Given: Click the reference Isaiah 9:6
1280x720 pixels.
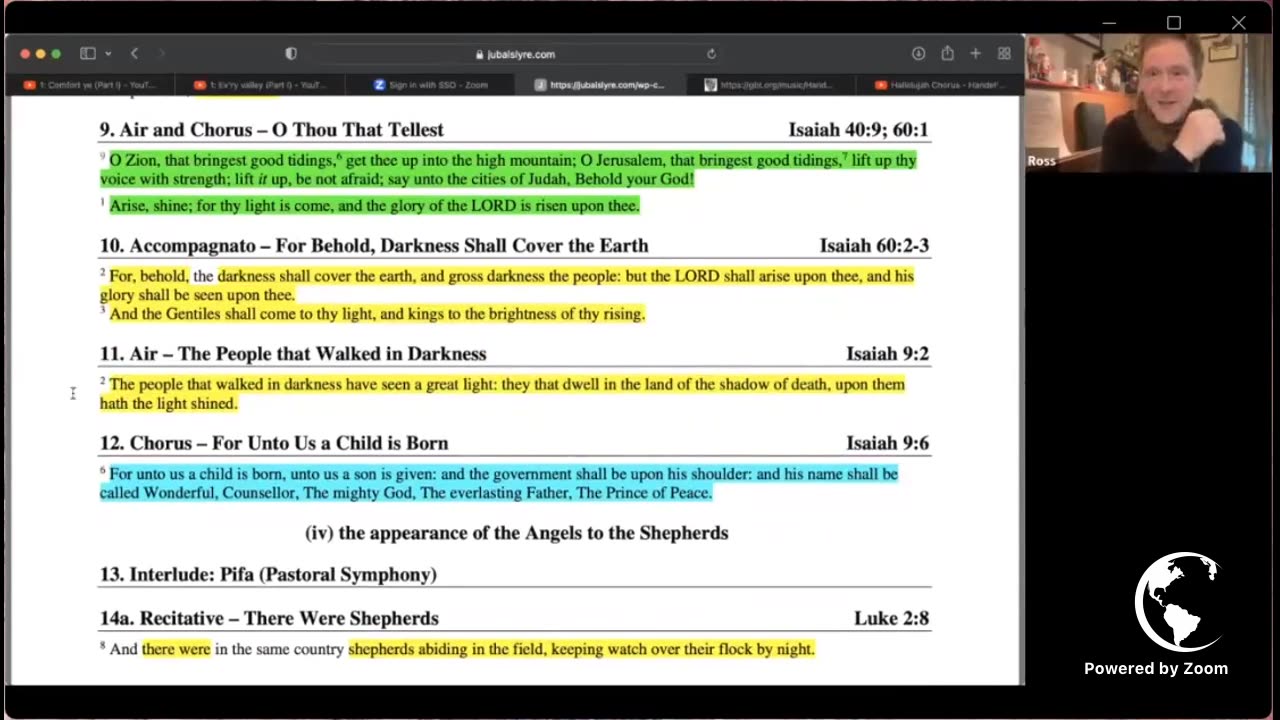Looking at the screenshot, I should point(888,443).
